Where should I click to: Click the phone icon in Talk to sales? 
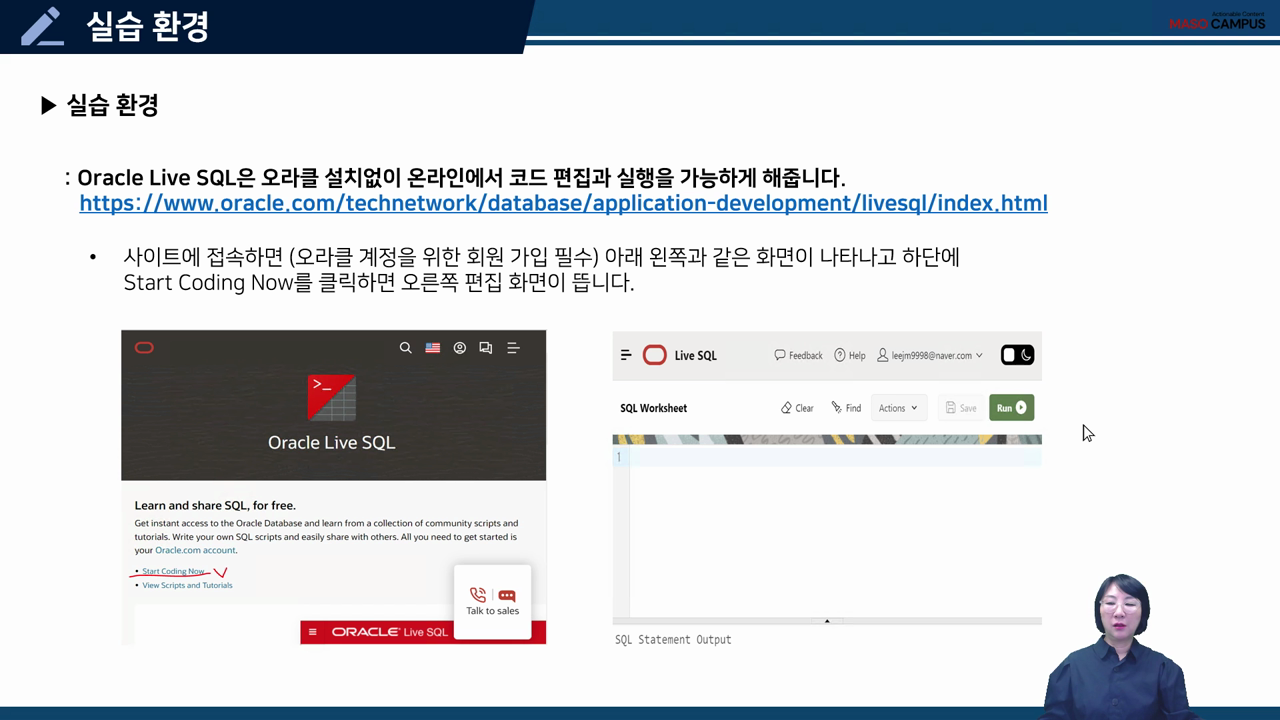(478, 595)
